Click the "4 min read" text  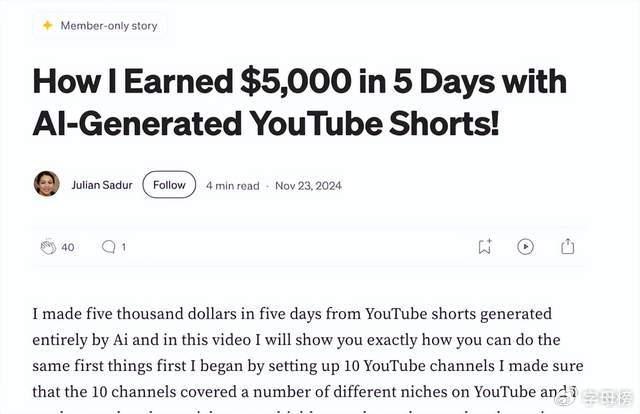232,185
